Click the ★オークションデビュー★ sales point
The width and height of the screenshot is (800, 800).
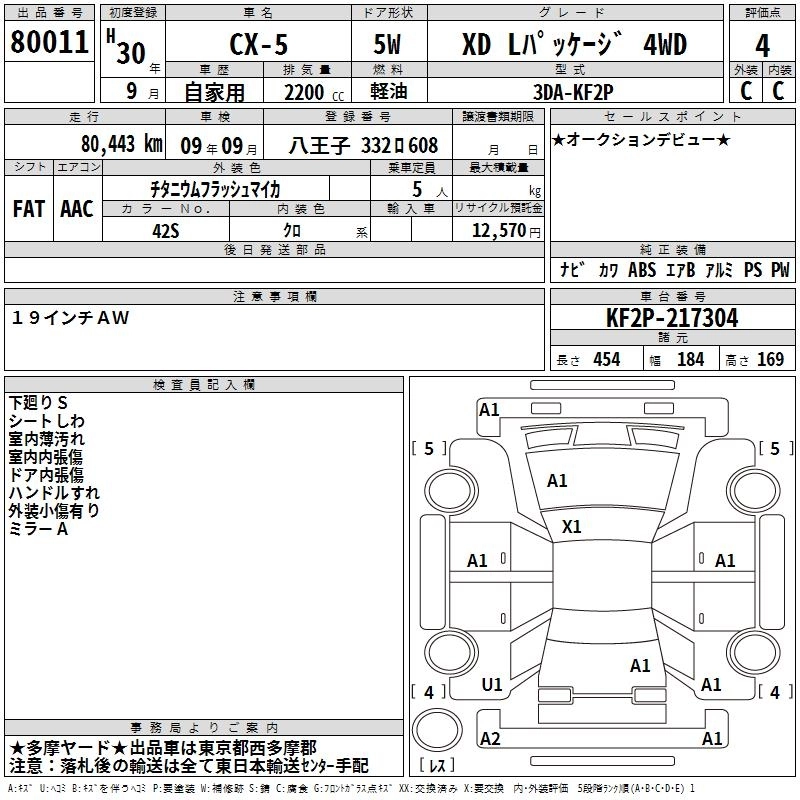click(641, 139)
